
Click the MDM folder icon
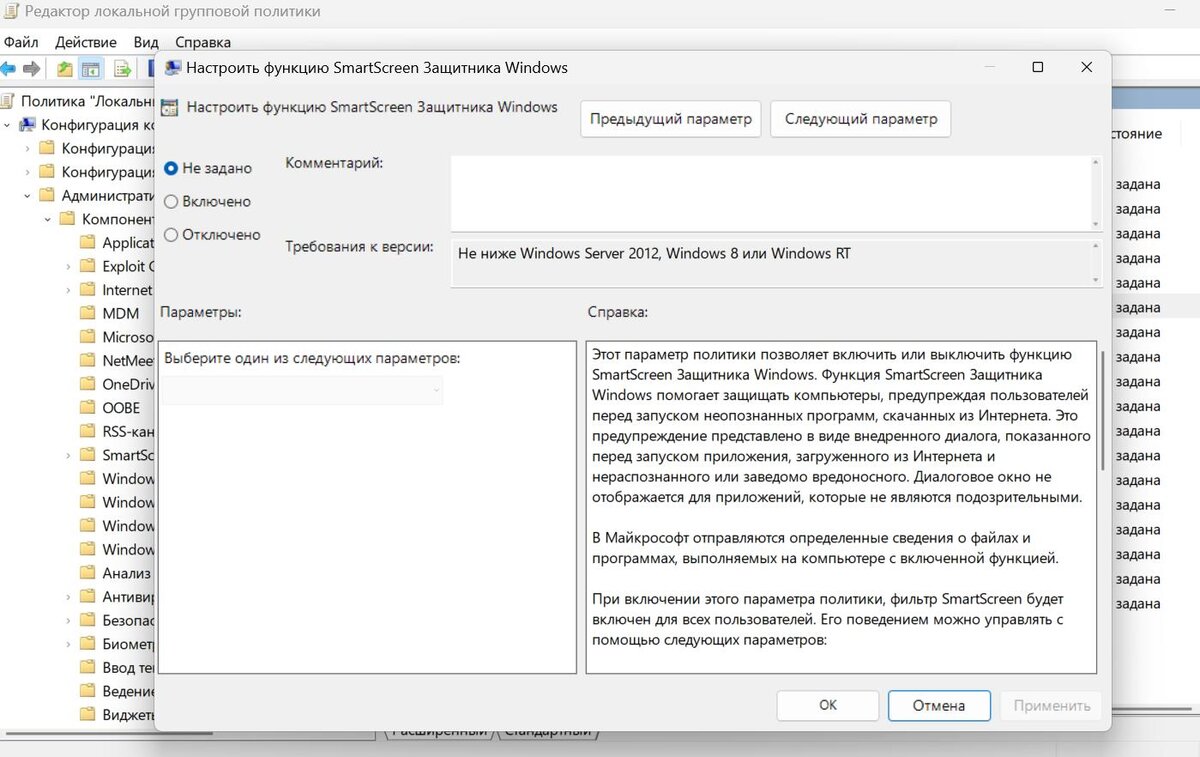pos(87,313)
